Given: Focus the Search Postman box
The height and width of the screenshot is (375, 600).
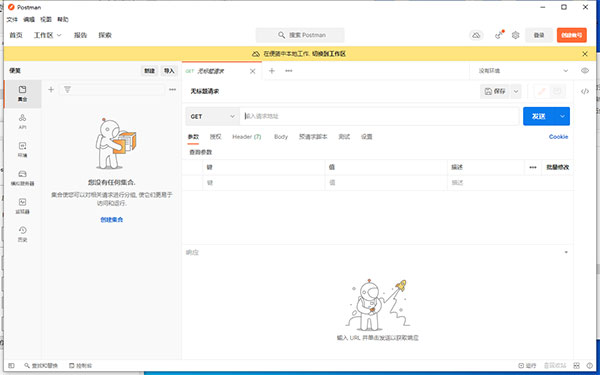Looking at the screenshot, I should [300, 35].
